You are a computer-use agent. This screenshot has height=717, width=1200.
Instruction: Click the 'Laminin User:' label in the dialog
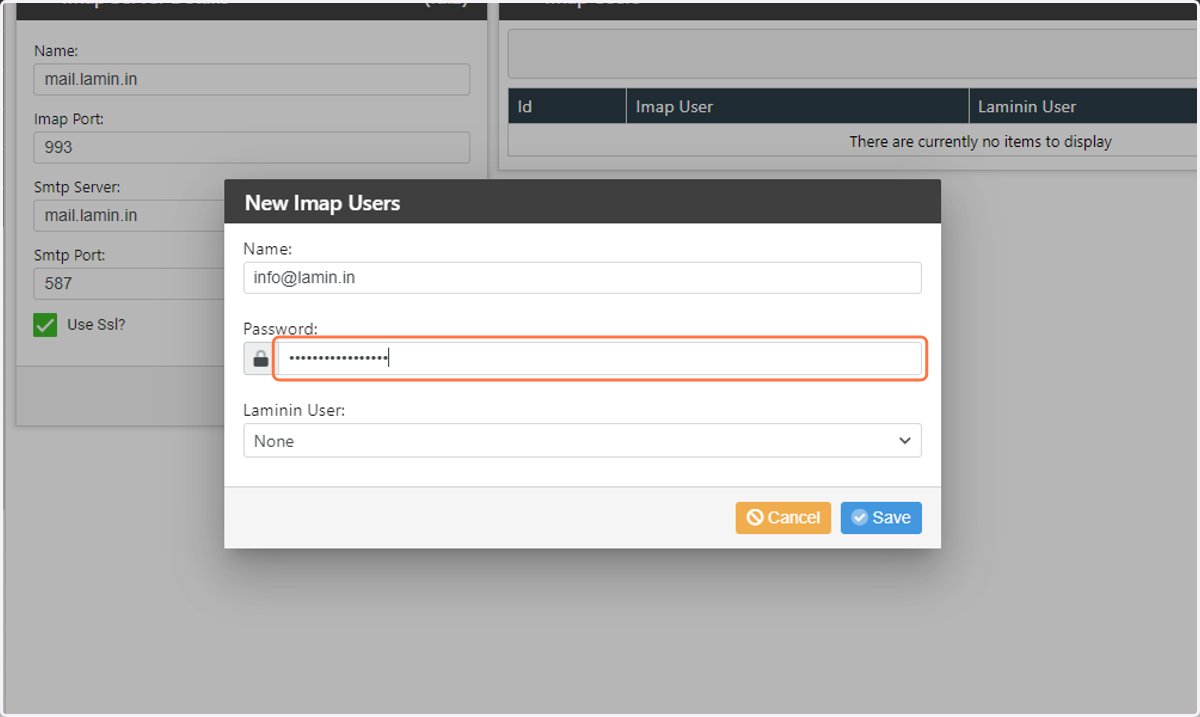[294, 410]
